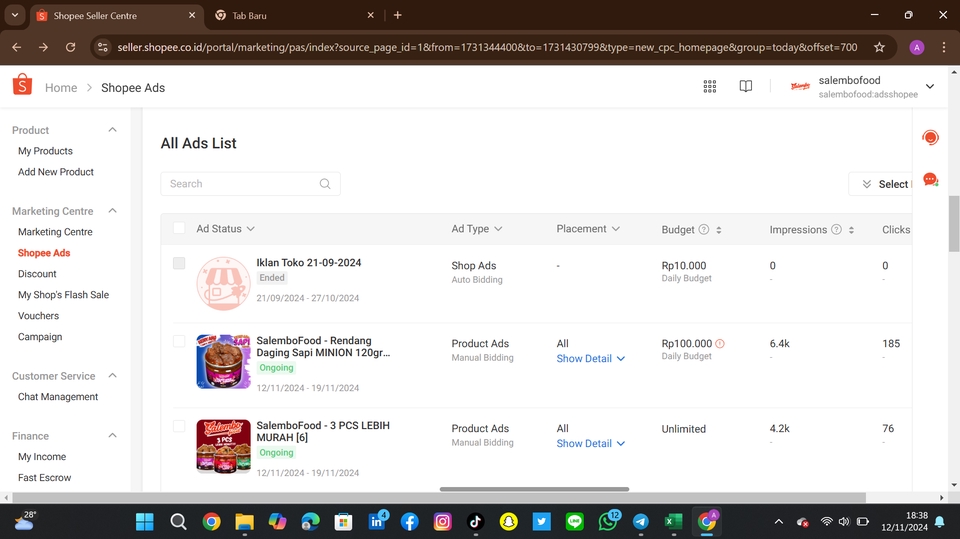Open Campaign in sidebar
The width and height of the screenshot is (960, 539).
[40, 337]
